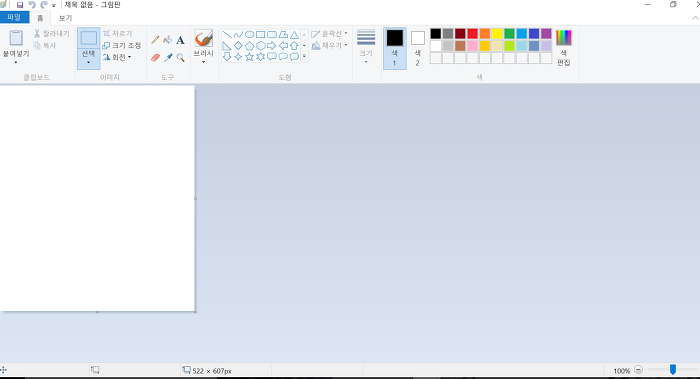This screenshot has width=700, height=379.
Task: Click the Copy (복사) button
Action: tap(45, 46)
